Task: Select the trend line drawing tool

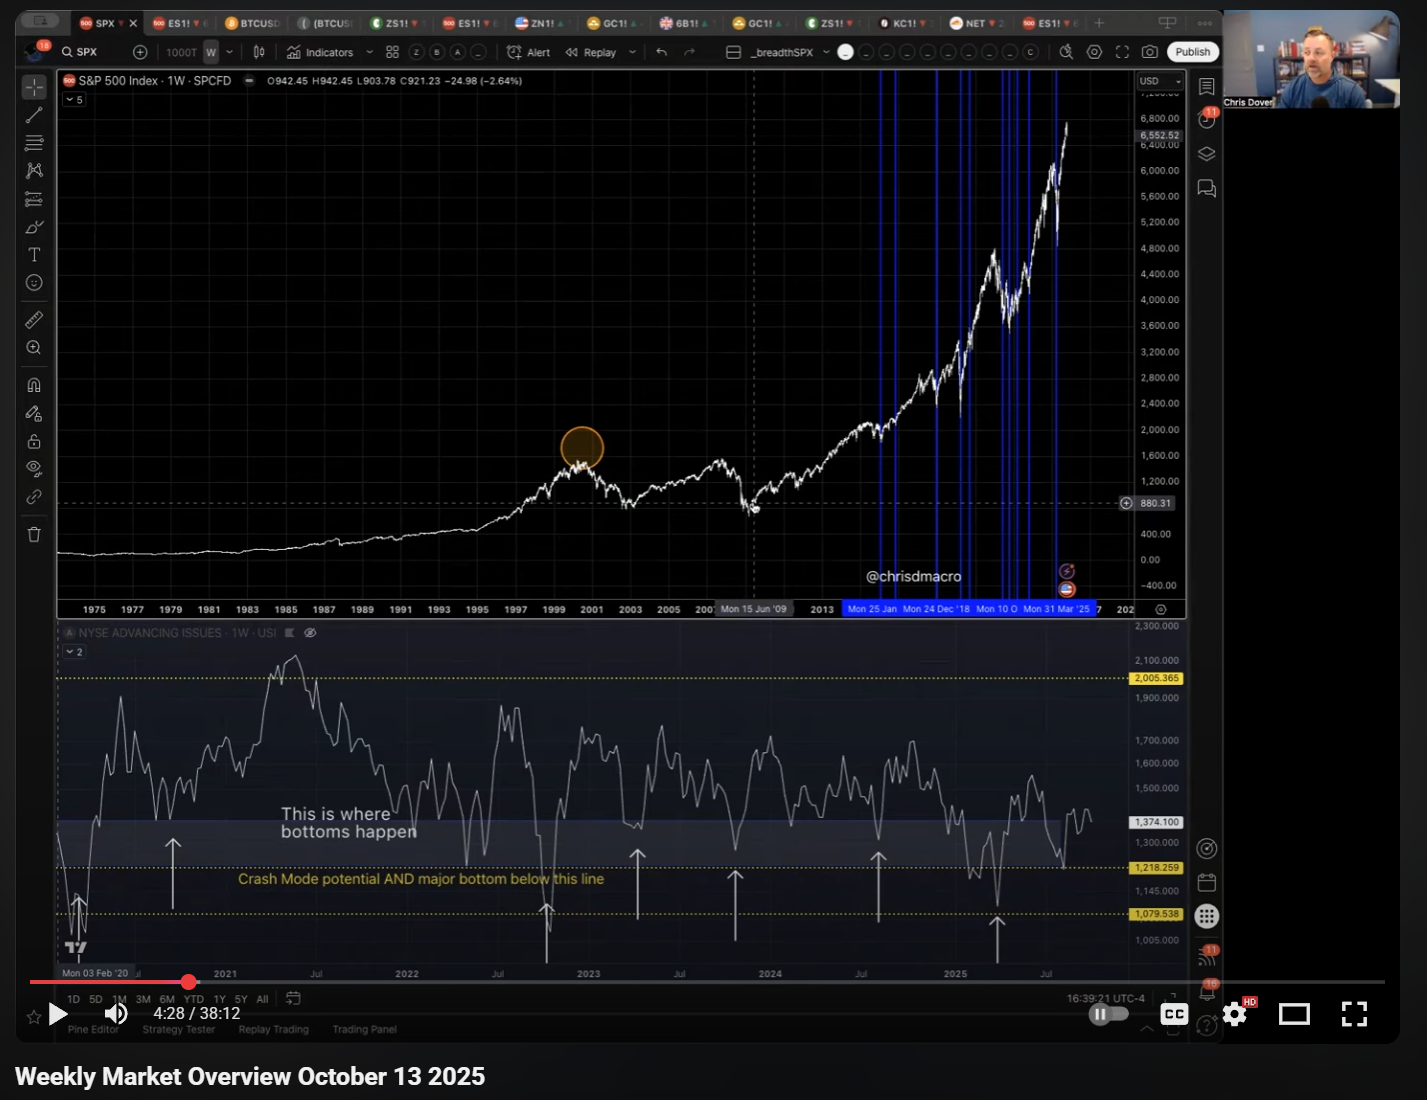Action: tap(34, 115)
